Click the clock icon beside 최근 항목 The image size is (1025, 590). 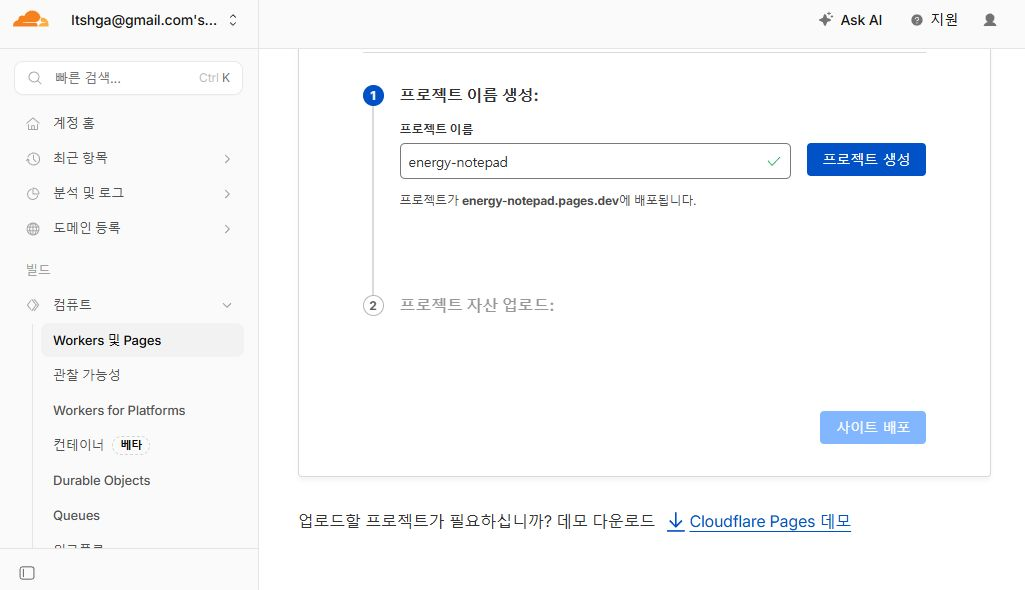click(x=33, y=158)
